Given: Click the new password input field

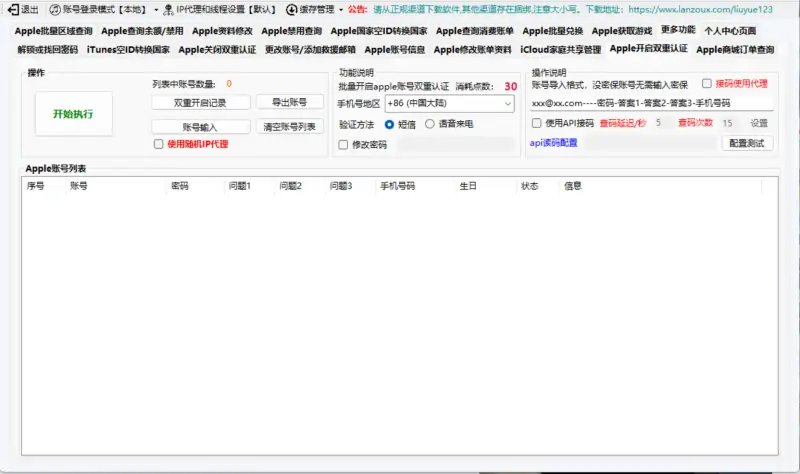Looking at the screenshot, I should (x=456, y=145).
